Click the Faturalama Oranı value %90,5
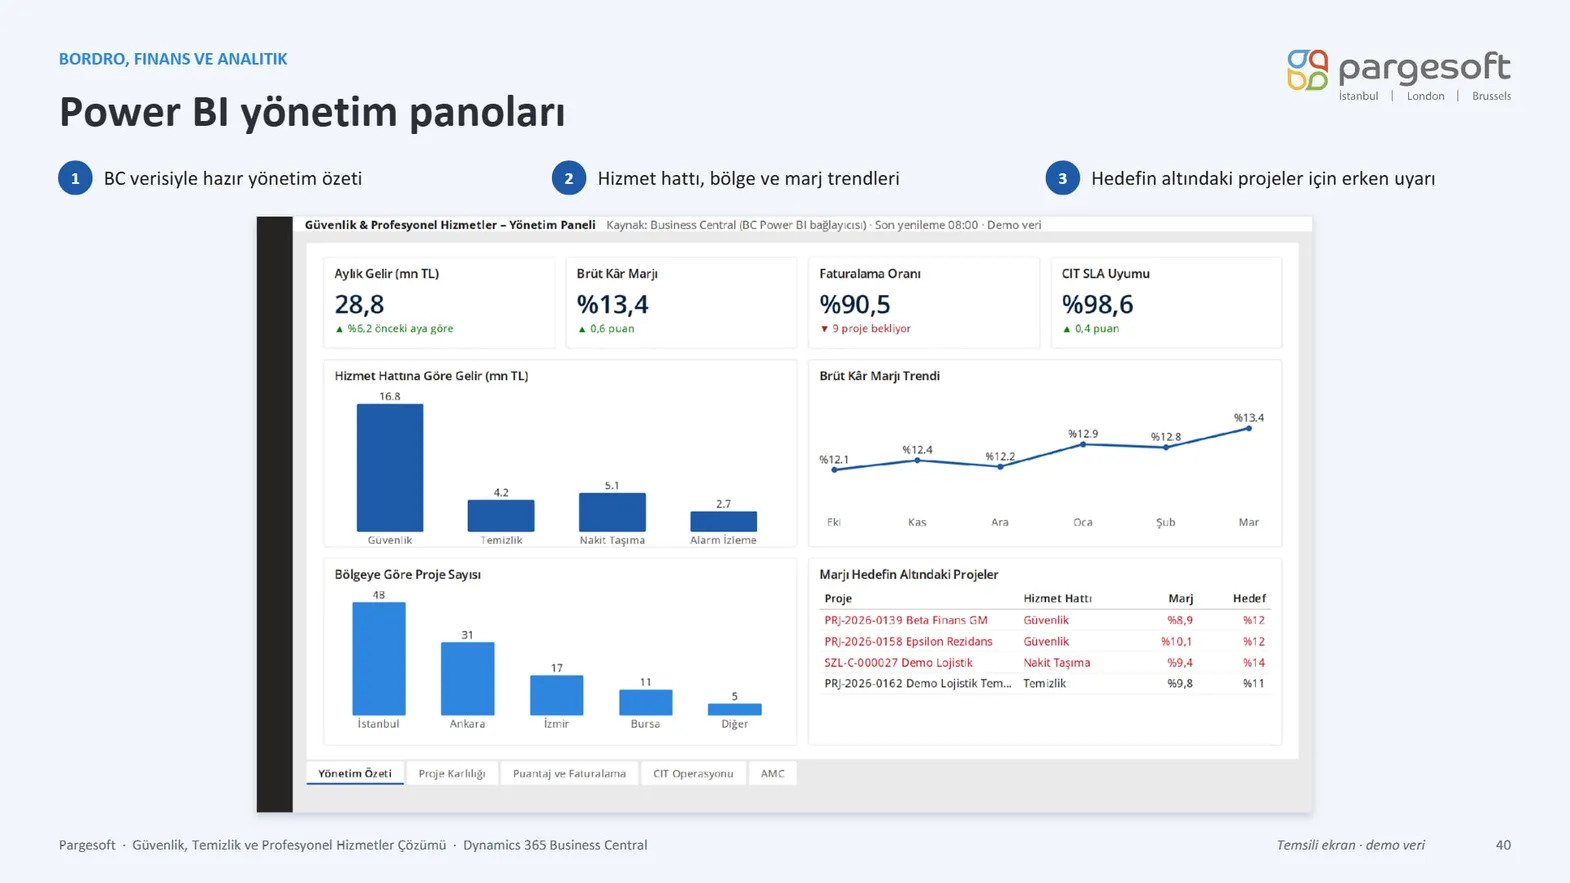This screenshot has width=1570, height=883. (x=855, y=304)
